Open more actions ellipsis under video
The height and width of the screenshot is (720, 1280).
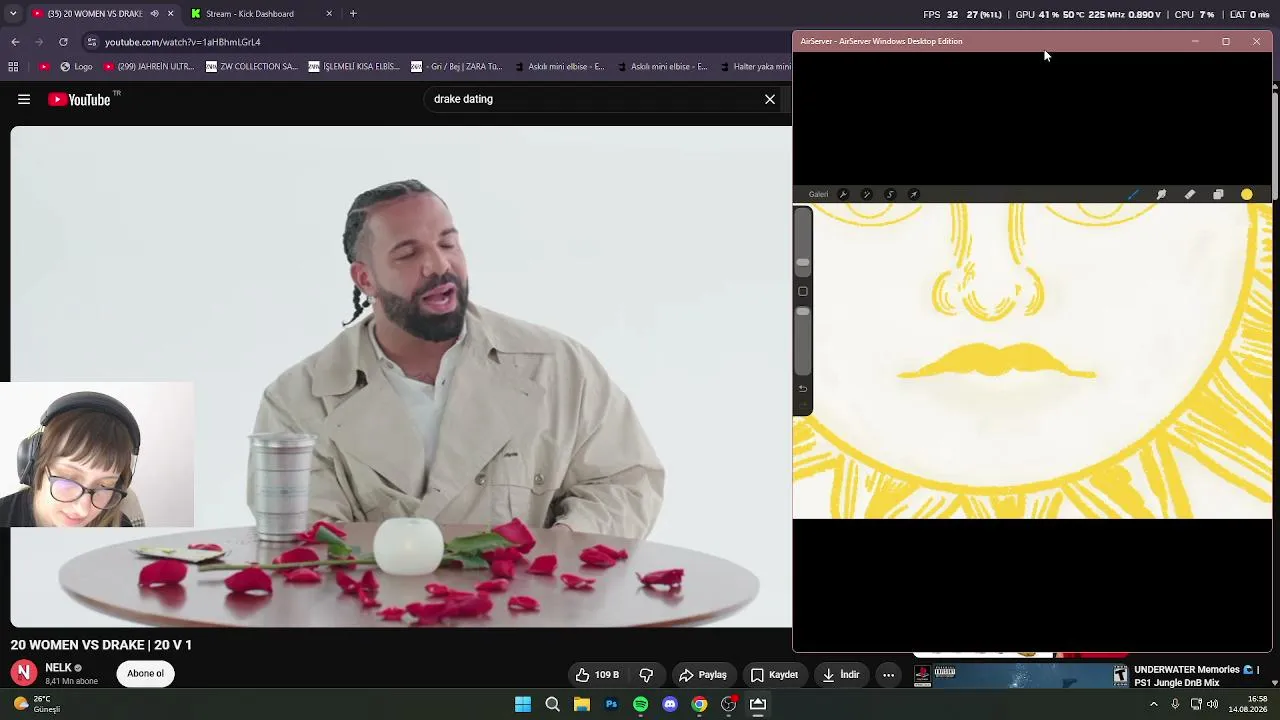pyautogui.click(x=888, y=675)
